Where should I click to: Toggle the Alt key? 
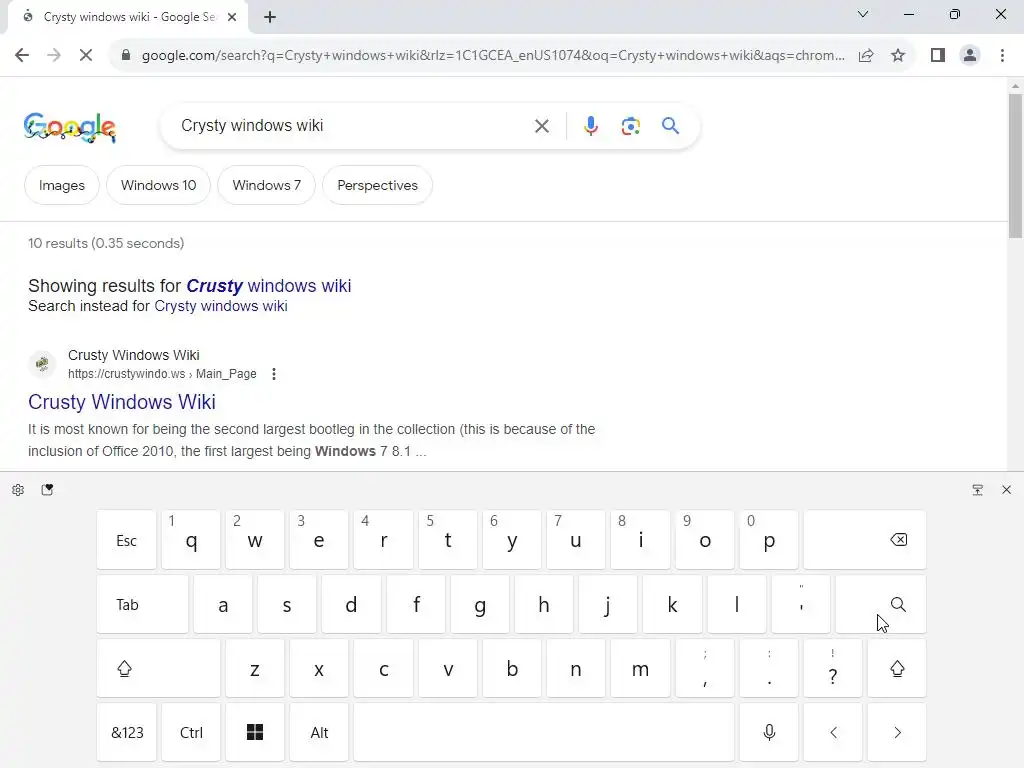click(x=319, y=732)
